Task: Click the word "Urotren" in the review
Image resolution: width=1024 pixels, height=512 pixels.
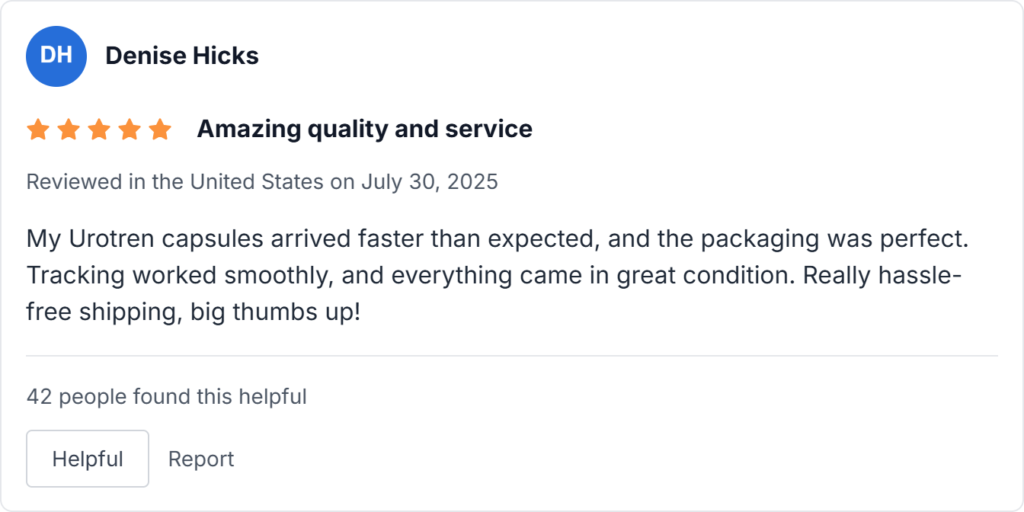Action: (109, 240)
